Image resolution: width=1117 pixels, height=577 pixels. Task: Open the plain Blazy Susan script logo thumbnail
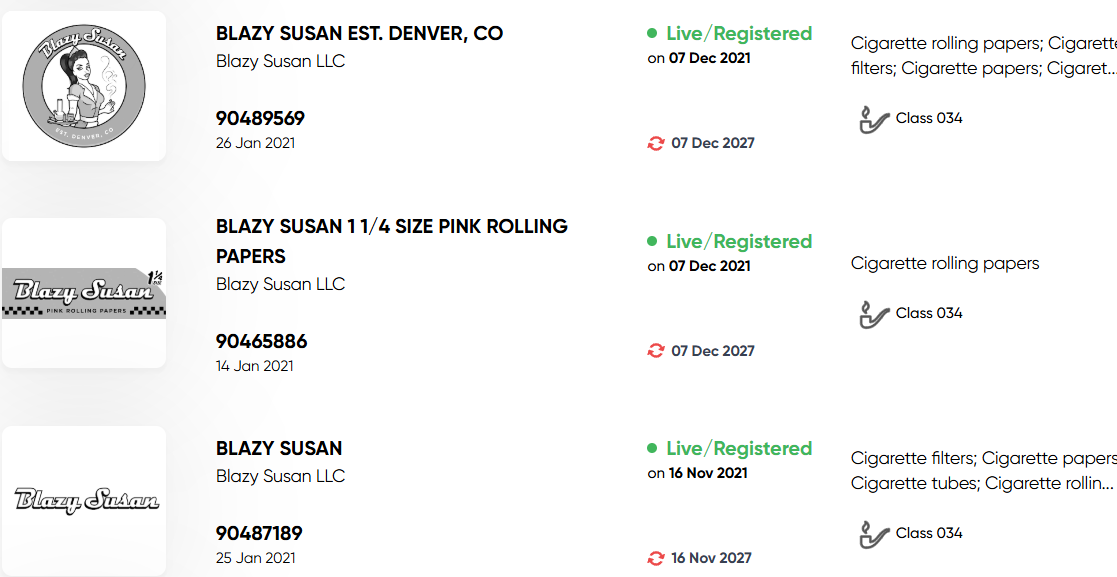pos(84,500)
